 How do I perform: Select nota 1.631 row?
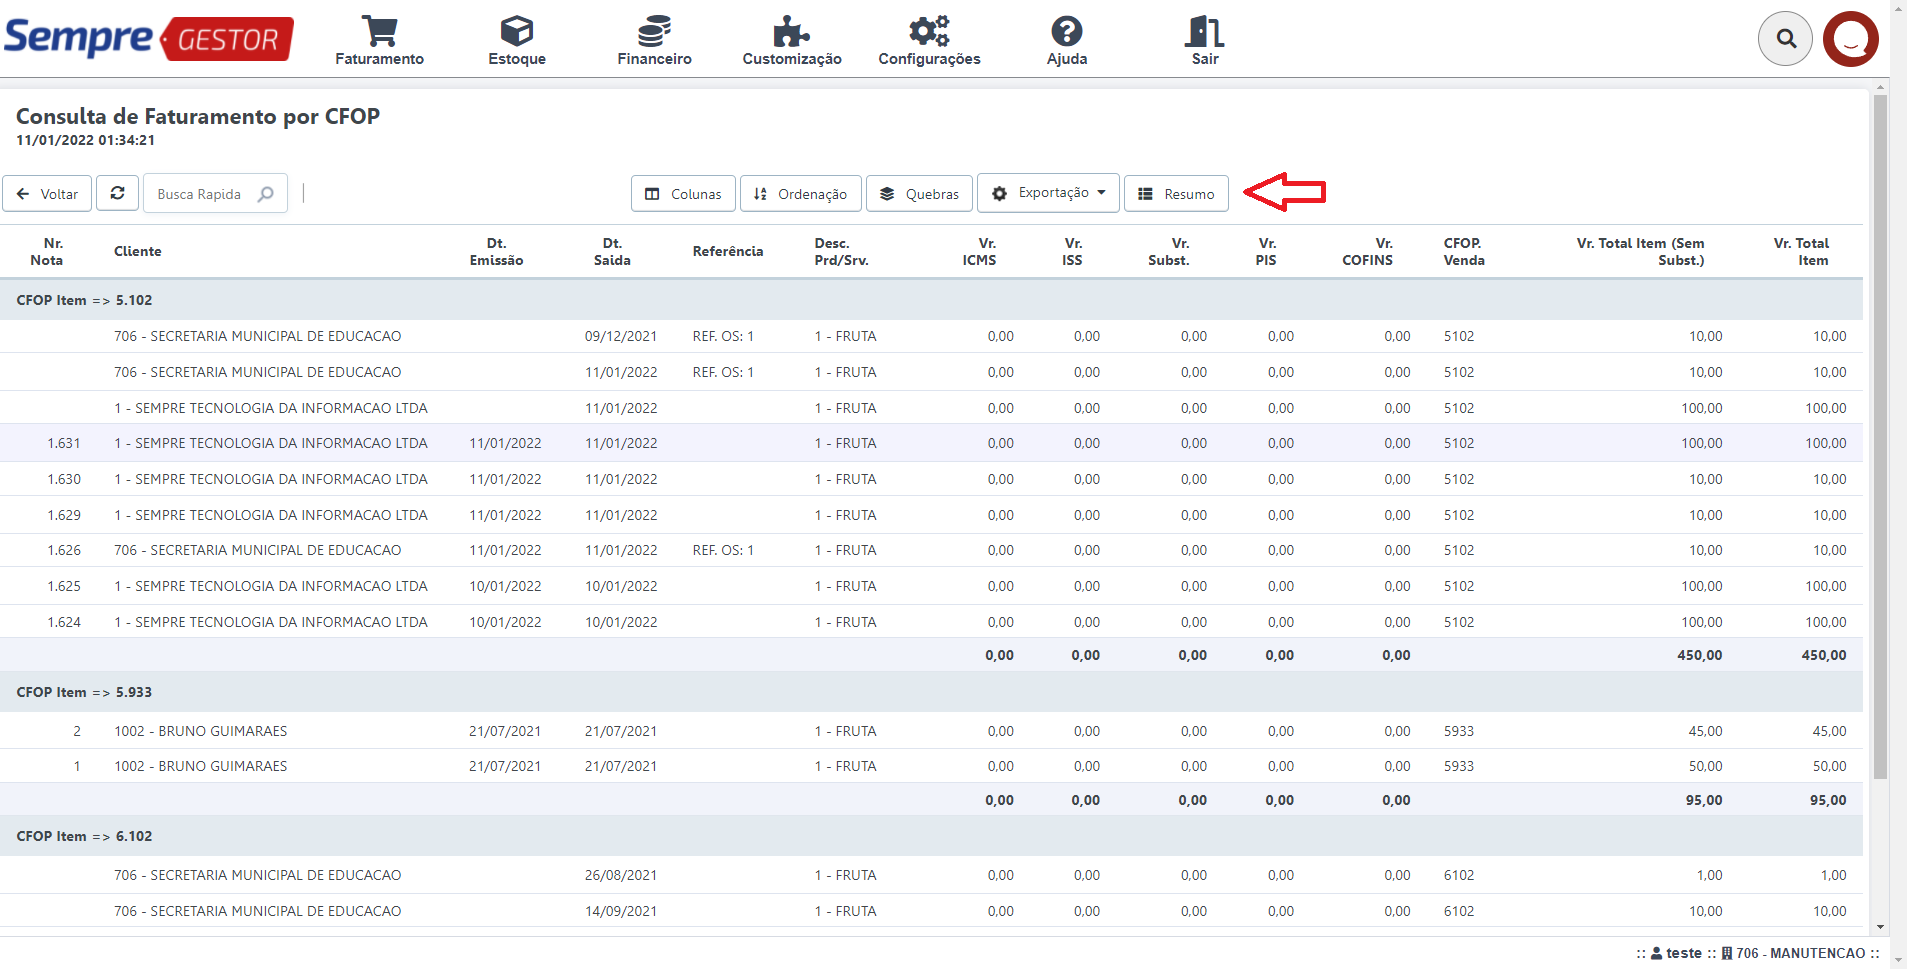(931, 443)
